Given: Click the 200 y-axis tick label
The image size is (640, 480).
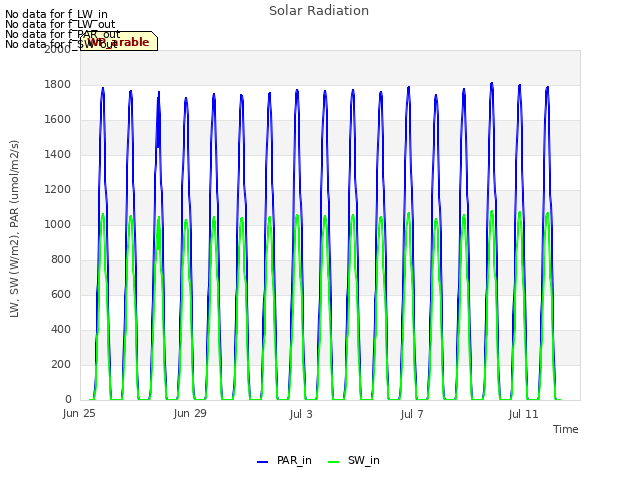Looking at the screenshot, I should [x=61, y=364].
